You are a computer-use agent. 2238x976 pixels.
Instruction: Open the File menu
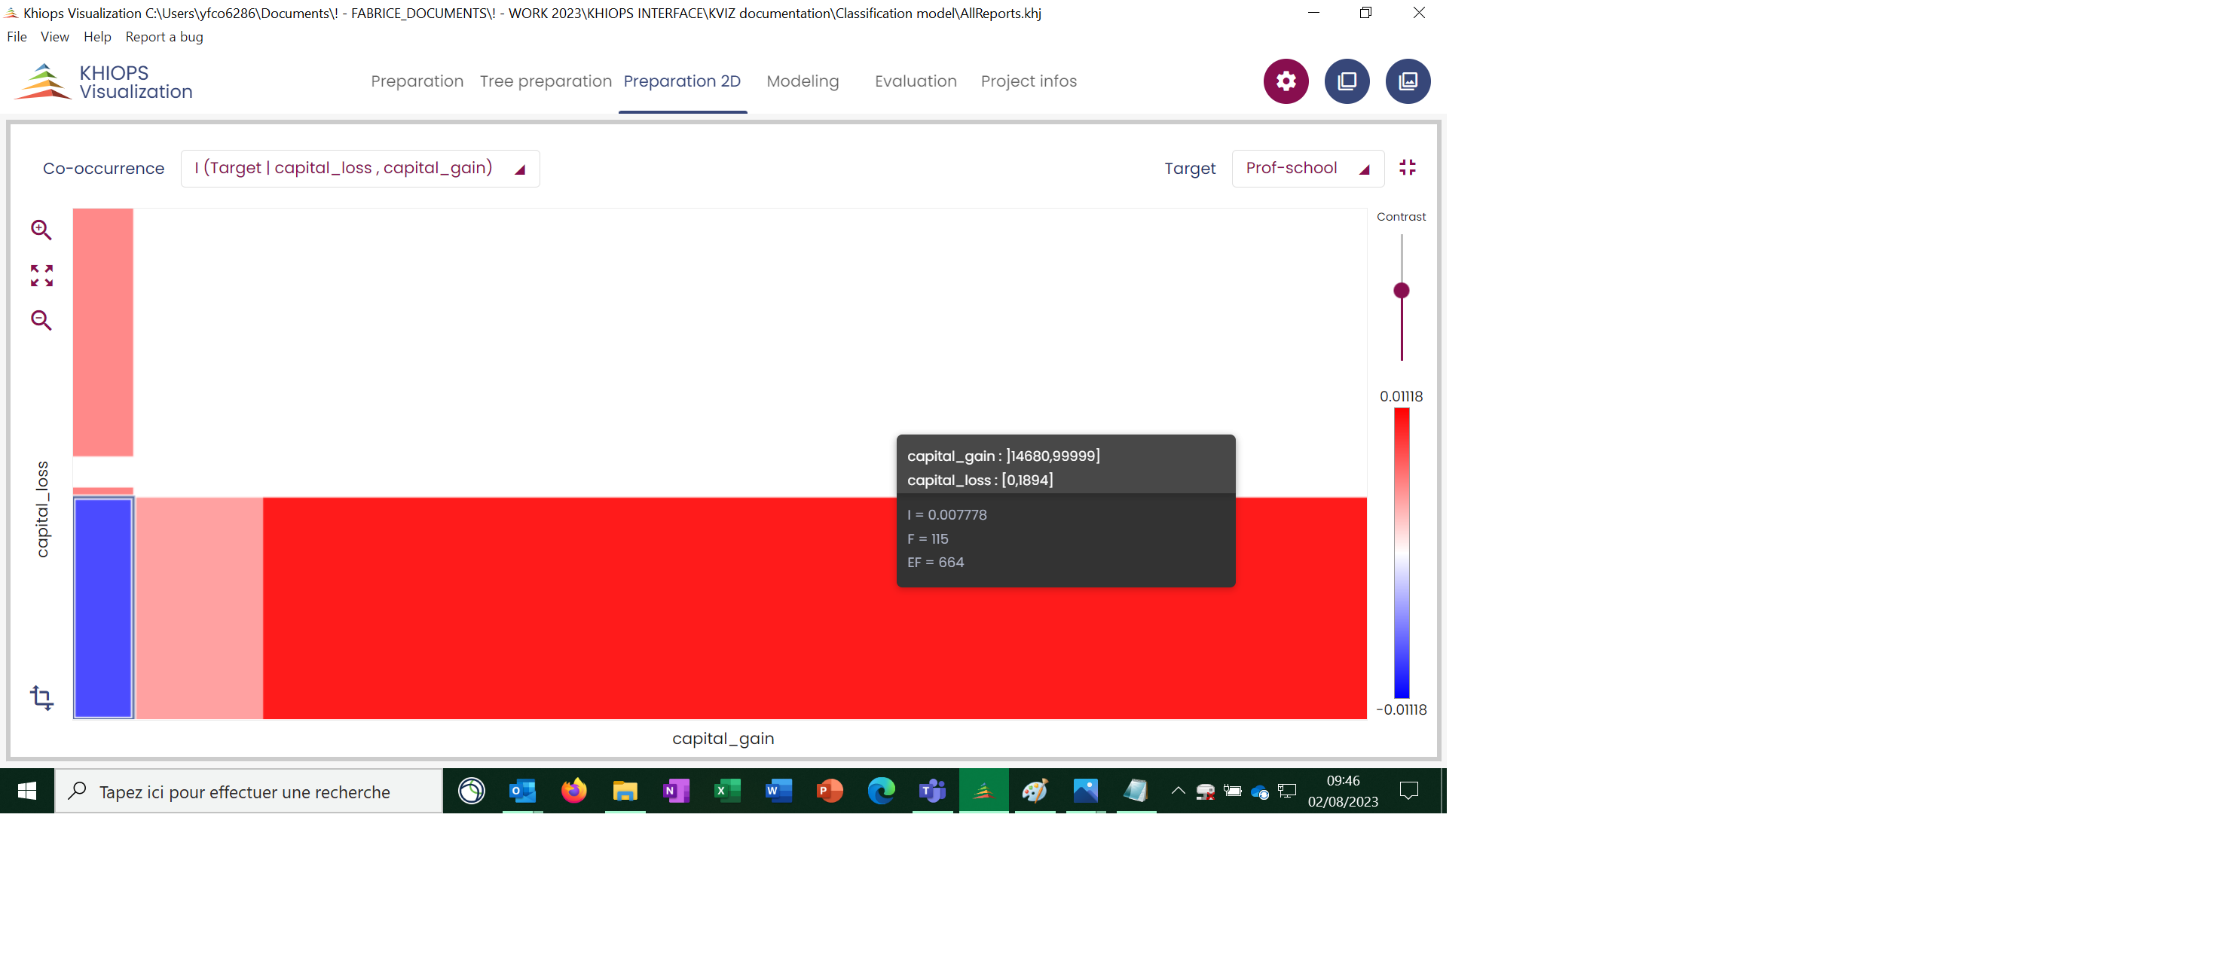[17, 37]
